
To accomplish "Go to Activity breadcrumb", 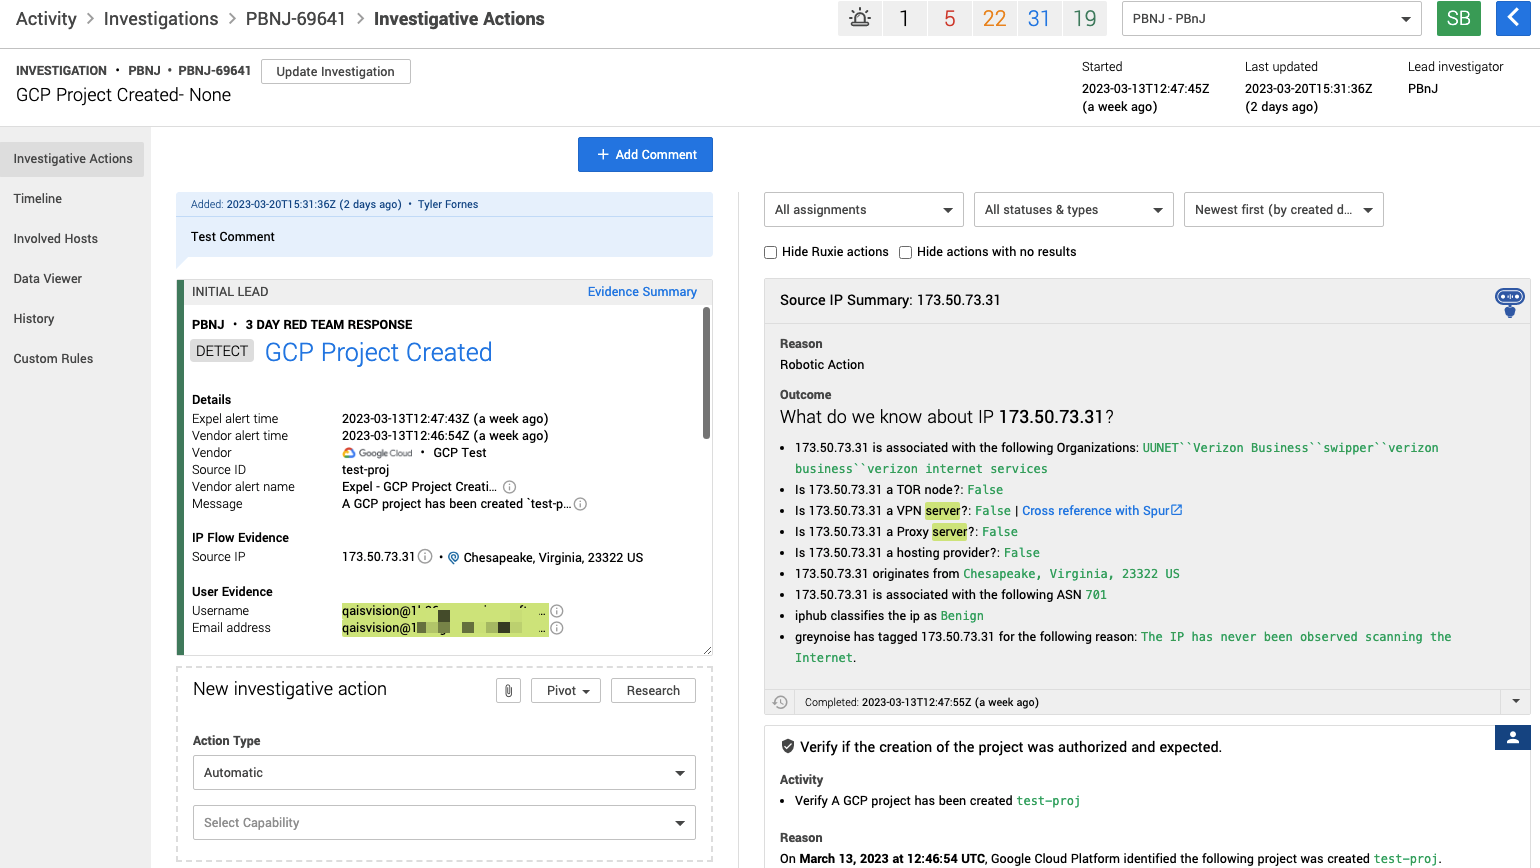I will coord(46,19).
